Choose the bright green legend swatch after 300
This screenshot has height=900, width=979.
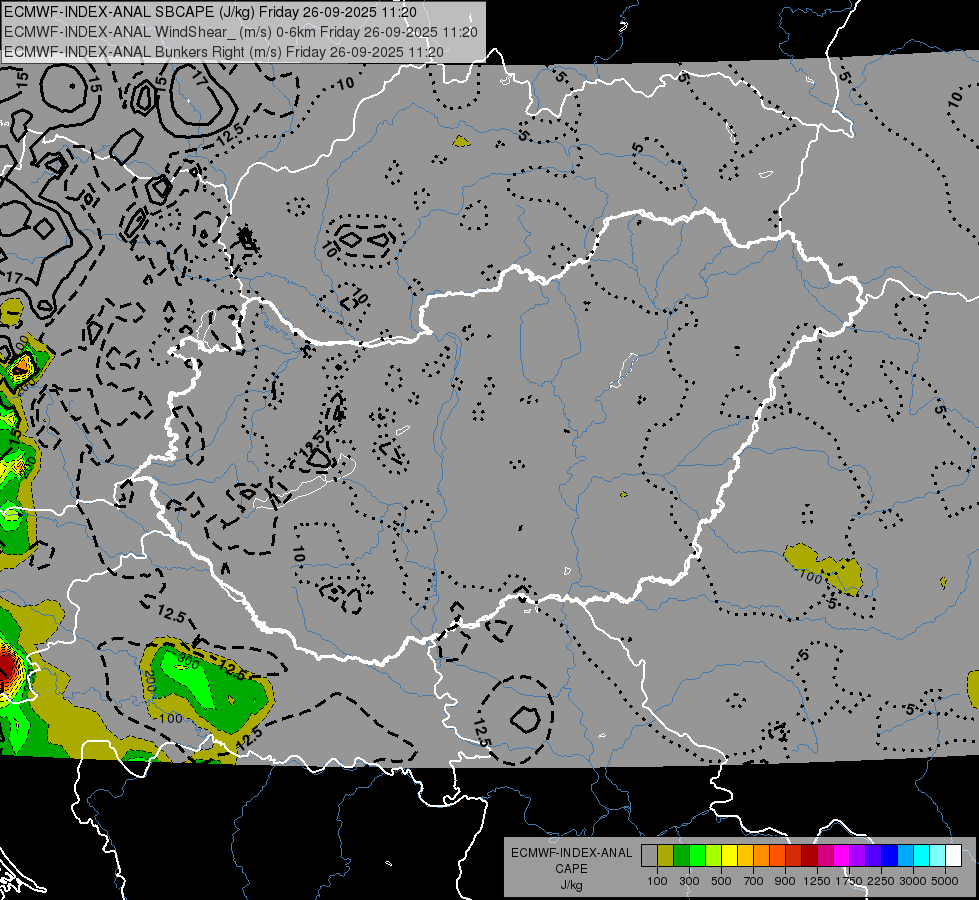[697, 855]
